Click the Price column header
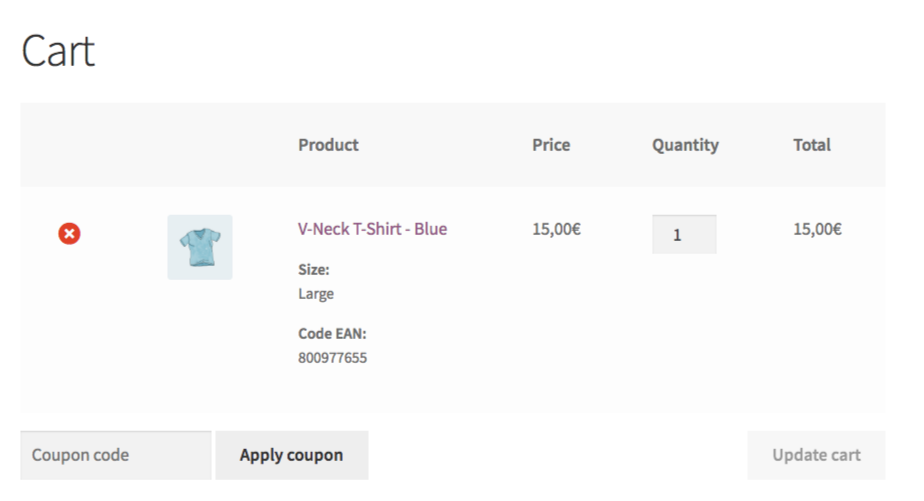The height and width of the screenshot is (501, 924). pyautogui.click(x=551, y=145)
